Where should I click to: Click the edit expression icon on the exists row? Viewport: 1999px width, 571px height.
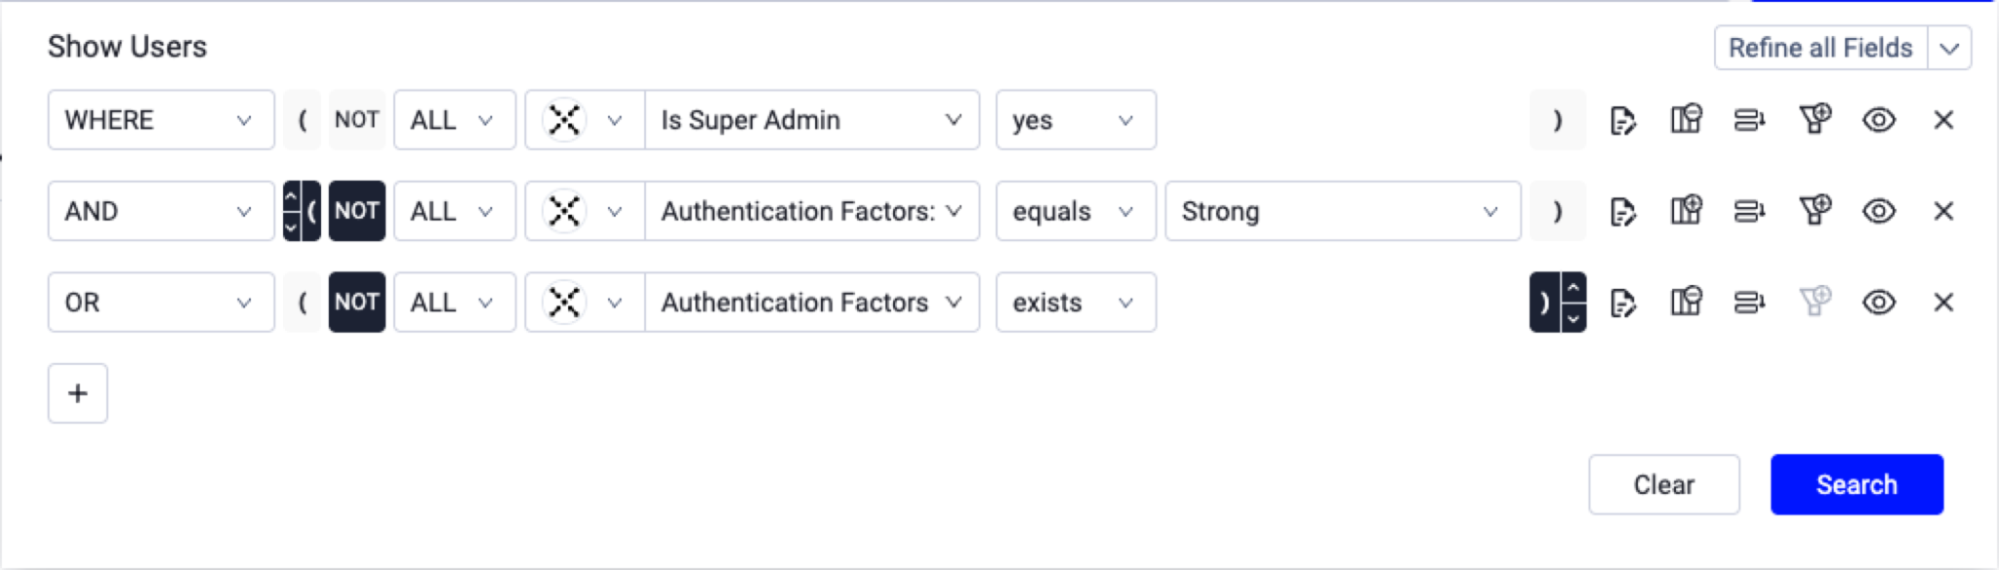[x=1622, y=303]
